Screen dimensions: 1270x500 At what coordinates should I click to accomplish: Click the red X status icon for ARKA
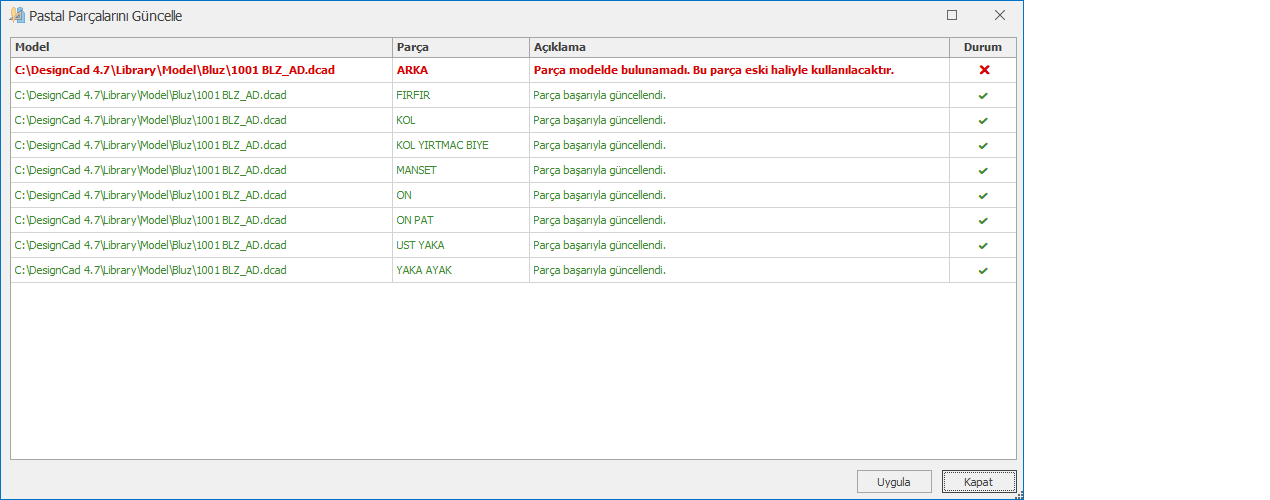[983, 70]
